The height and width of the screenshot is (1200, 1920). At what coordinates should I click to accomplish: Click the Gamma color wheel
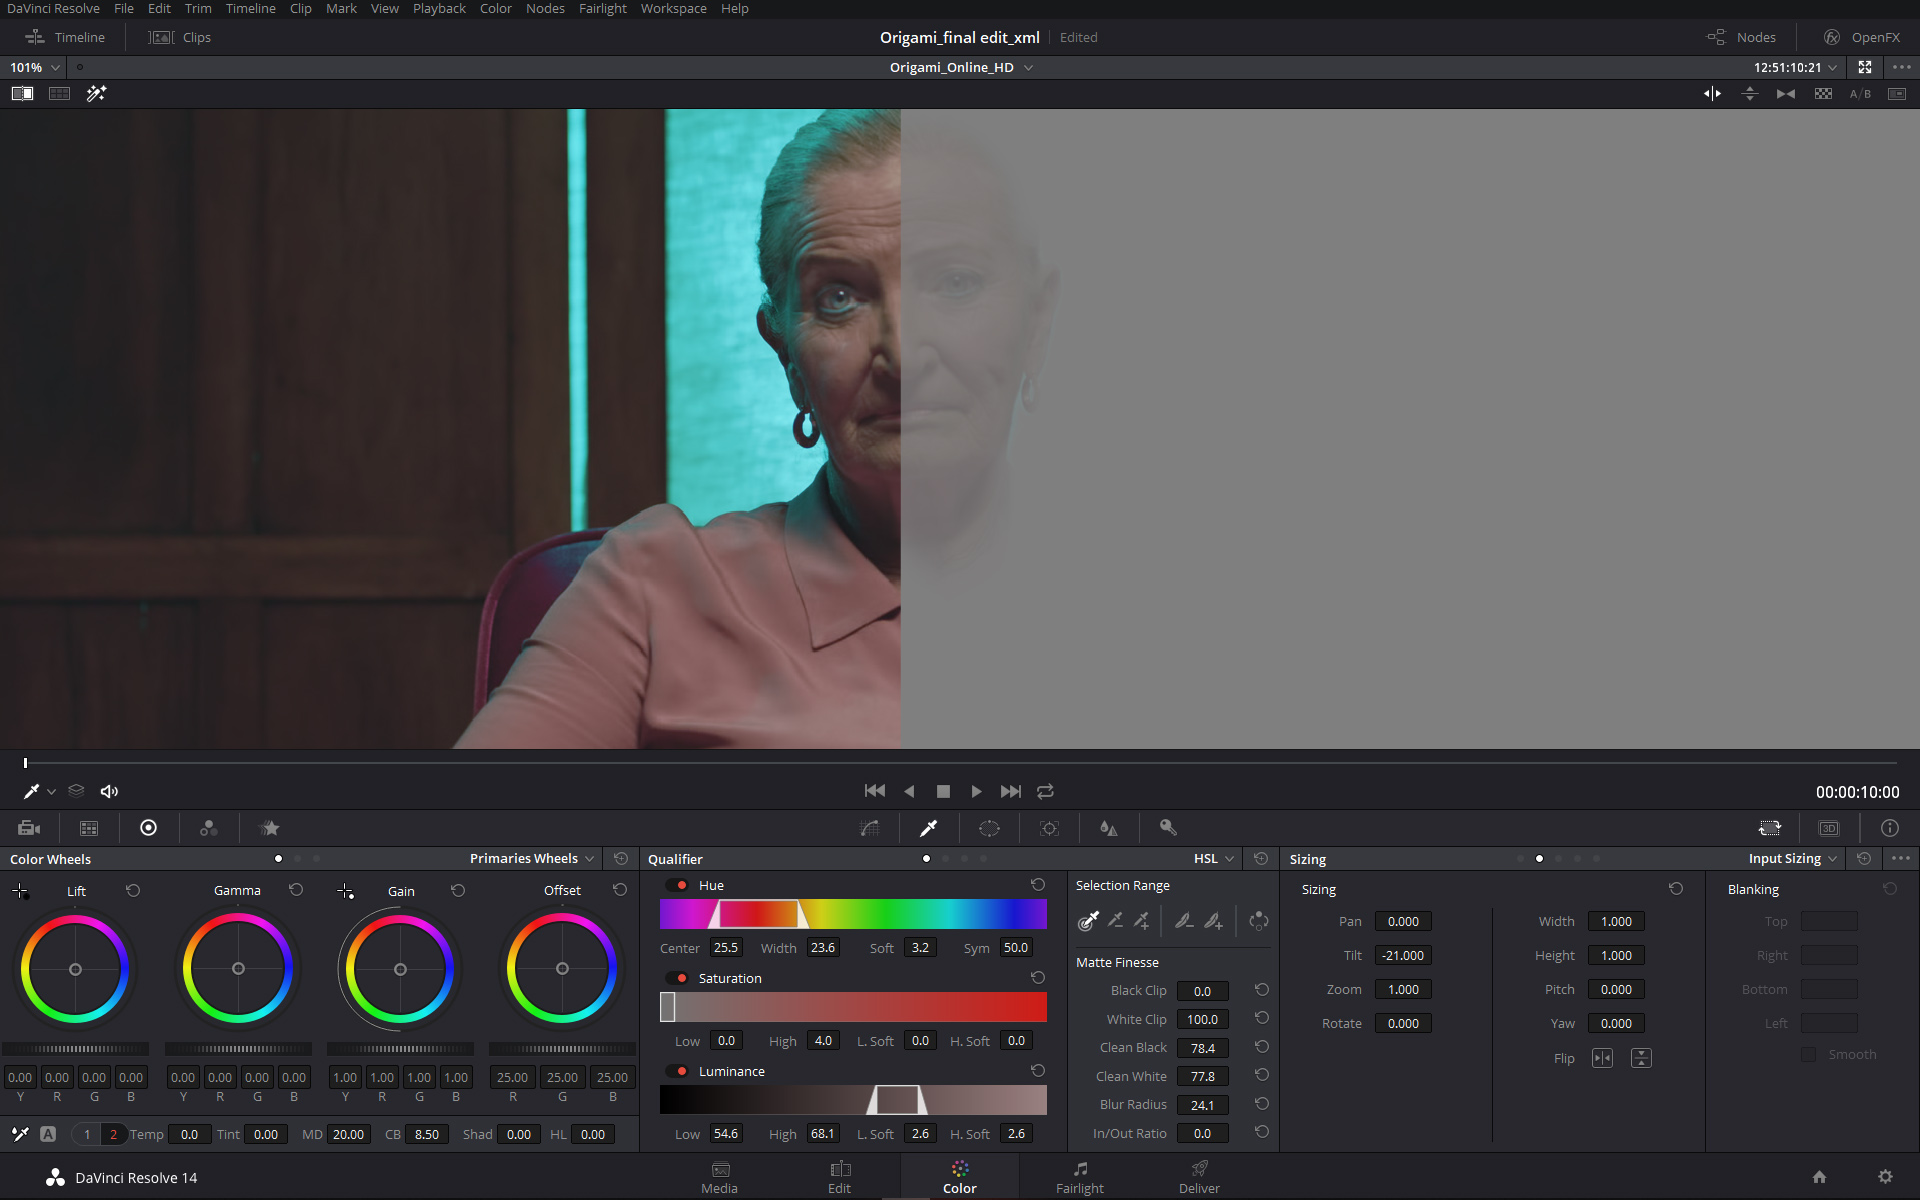pyautogui.click(x=238, y=968)
